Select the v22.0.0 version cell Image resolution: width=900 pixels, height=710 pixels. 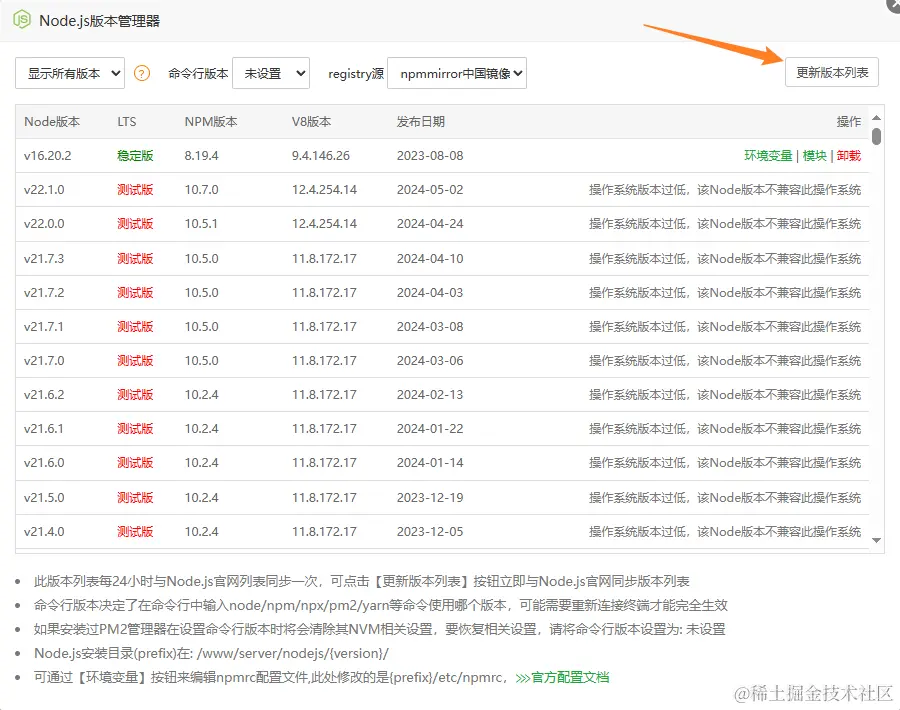click(x=44, y=223)
